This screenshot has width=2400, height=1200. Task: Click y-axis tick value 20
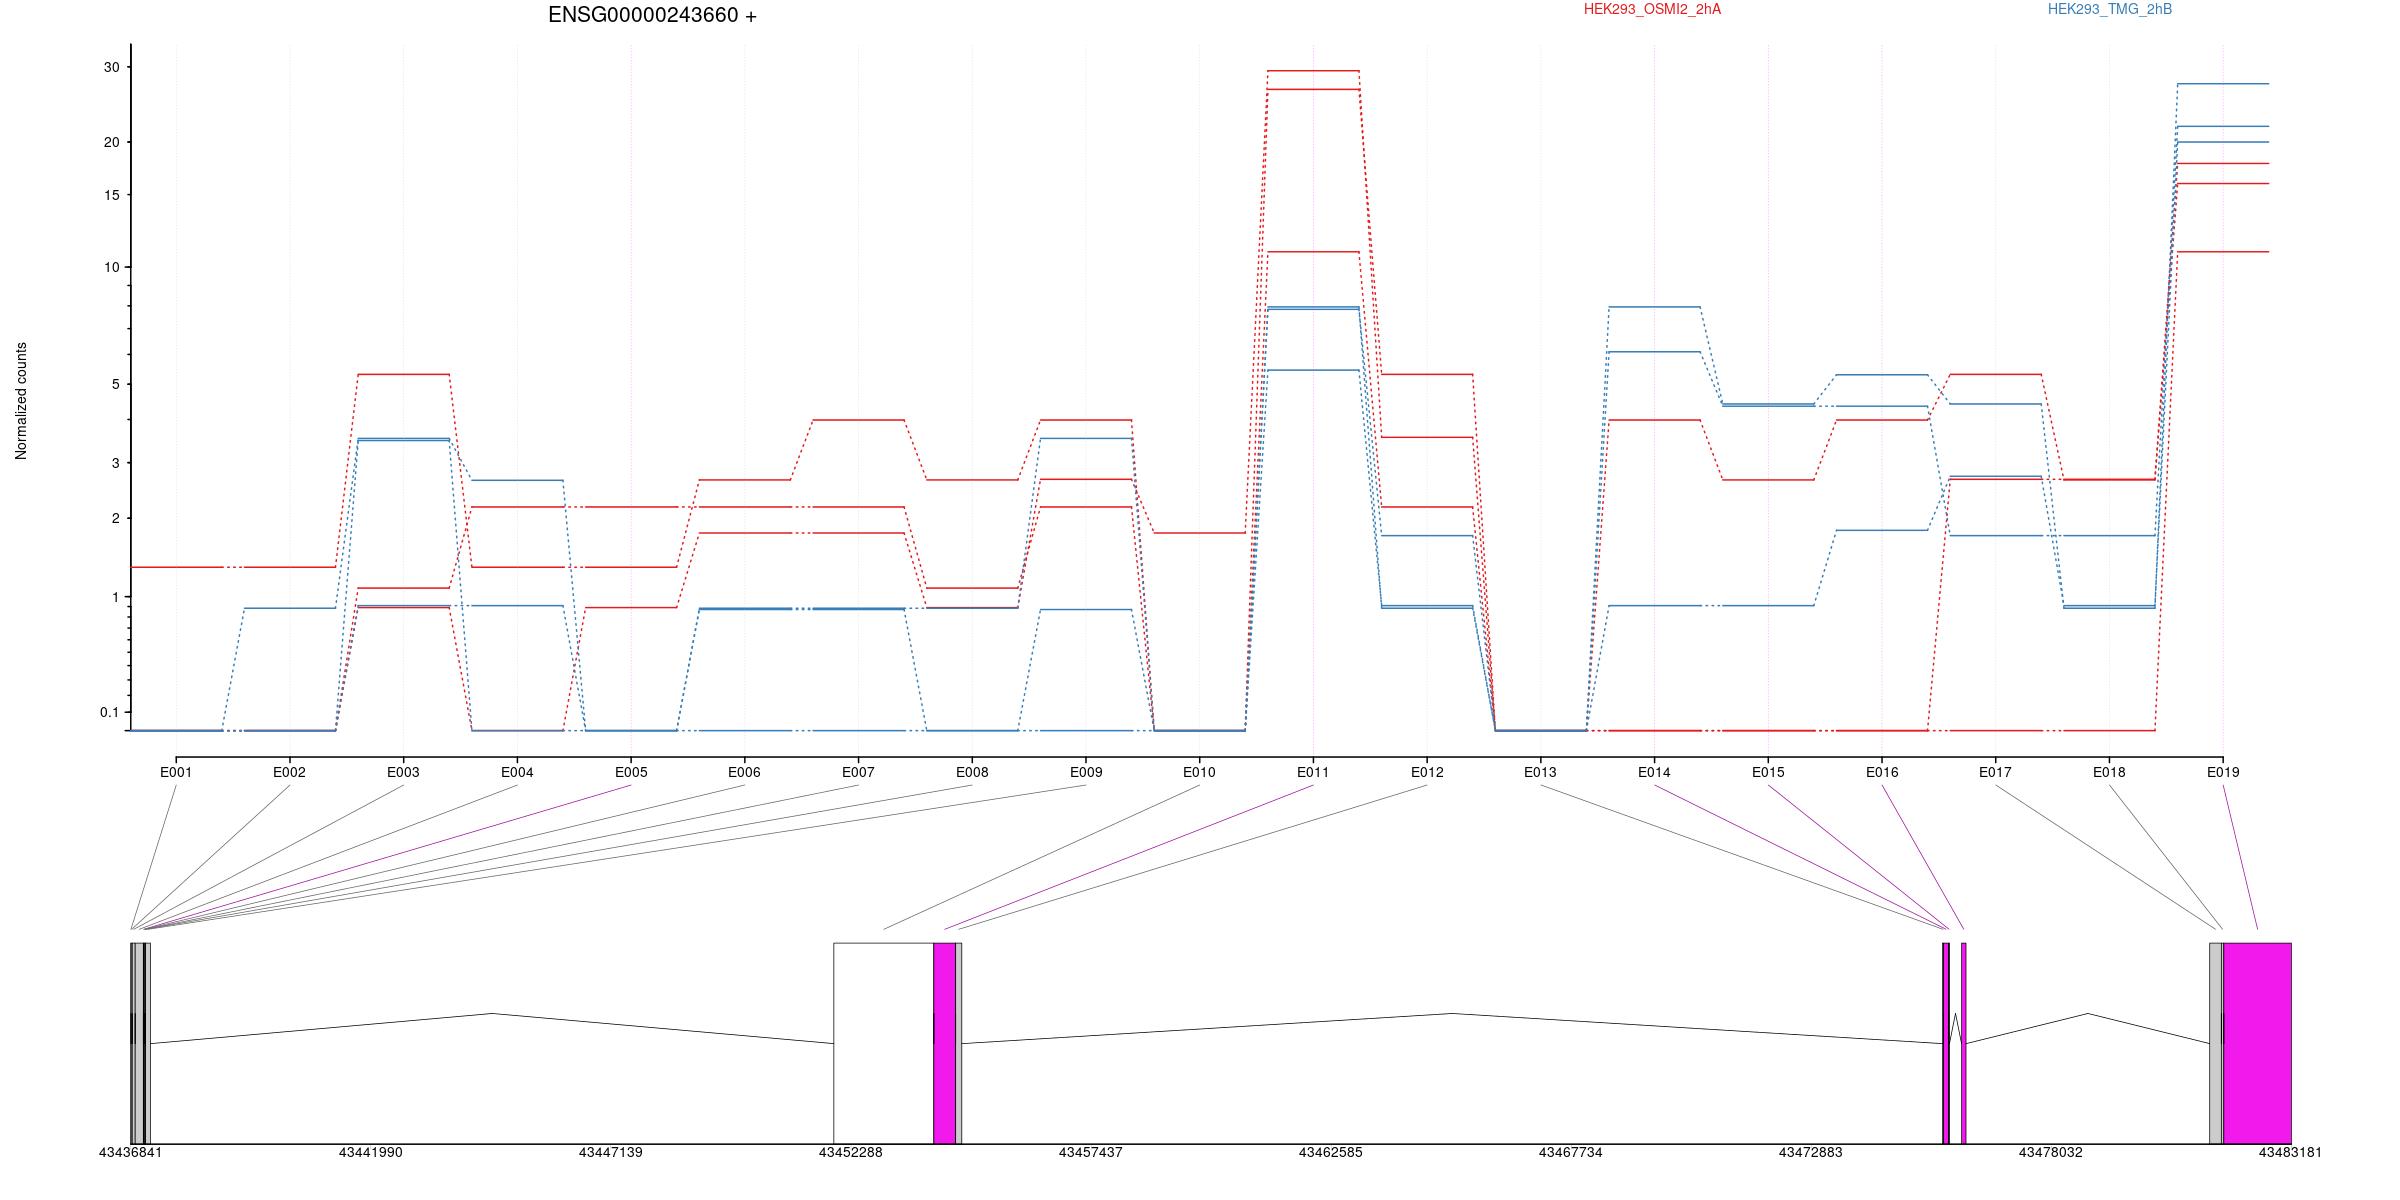[111, 142]
